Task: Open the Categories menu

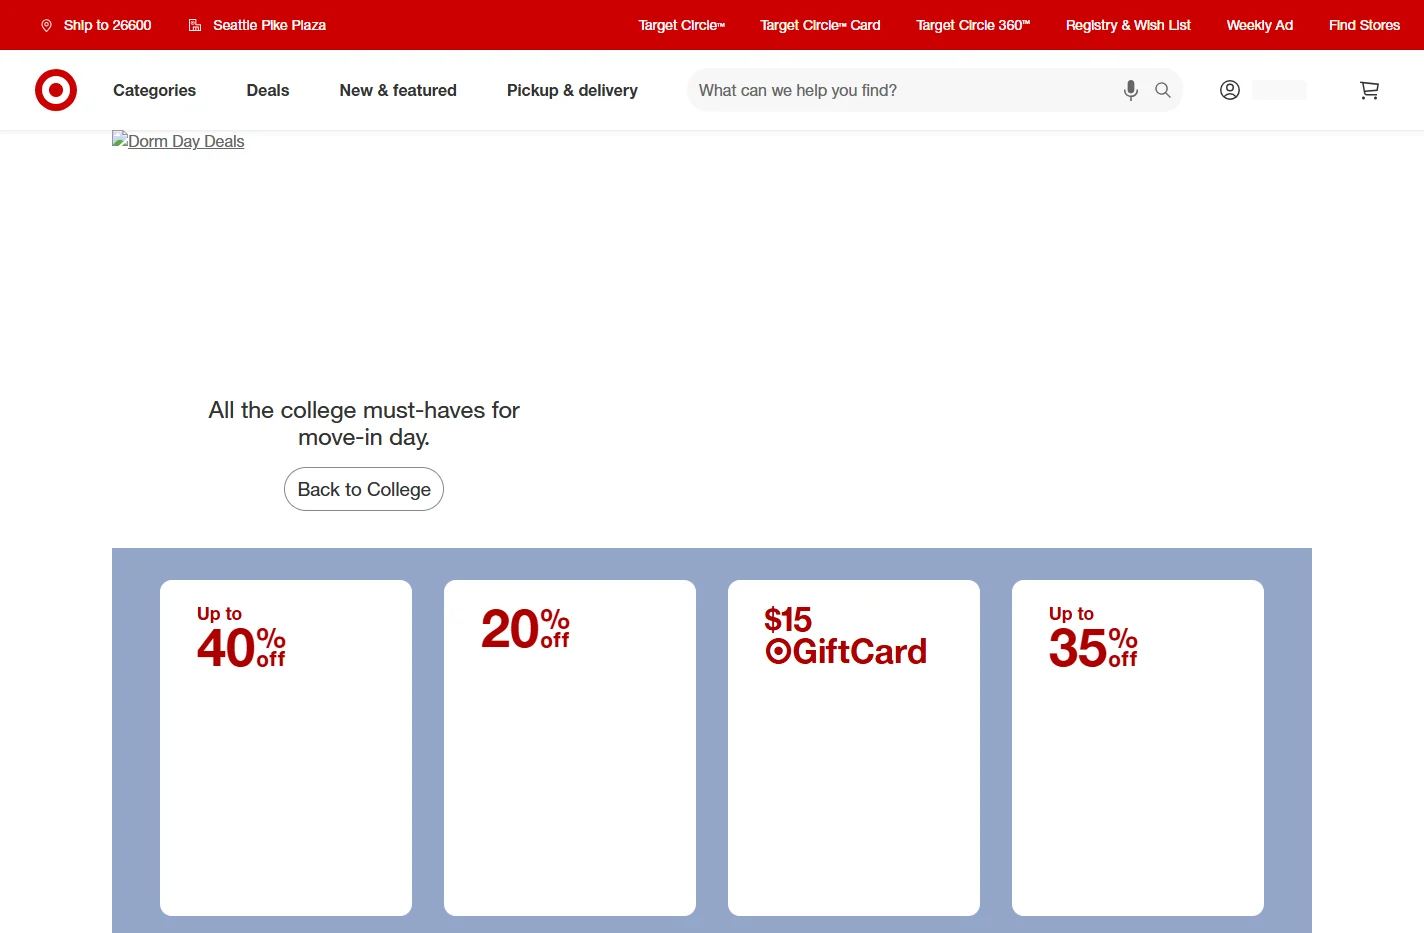Action: [x=154, y=90]
